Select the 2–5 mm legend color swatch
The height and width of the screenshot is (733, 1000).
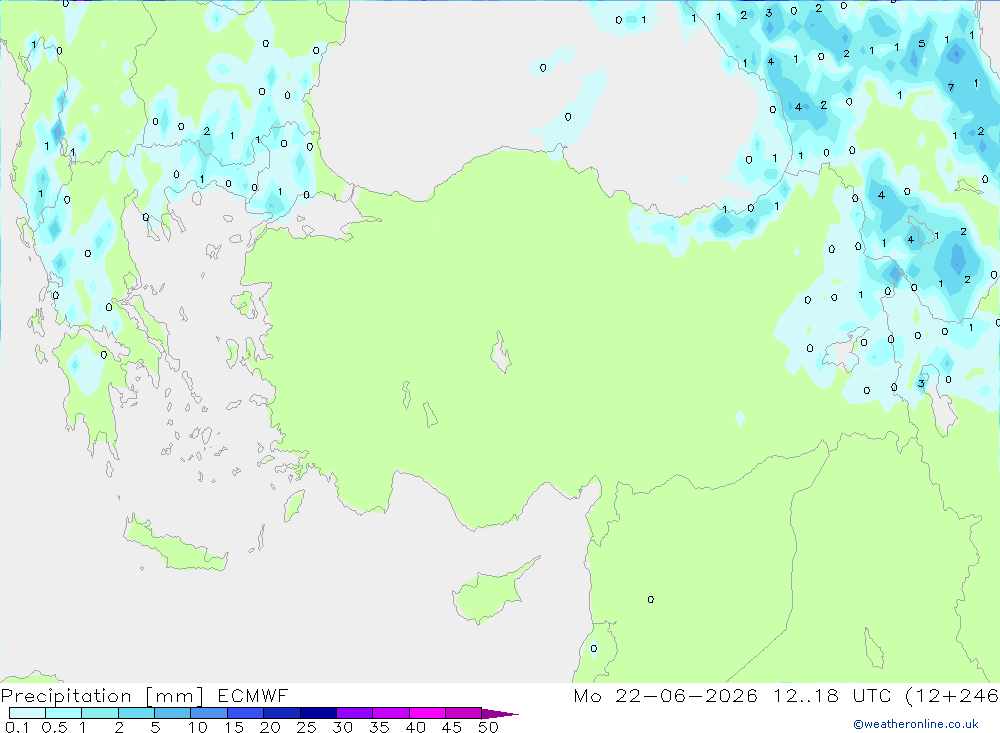click(136, 713)
